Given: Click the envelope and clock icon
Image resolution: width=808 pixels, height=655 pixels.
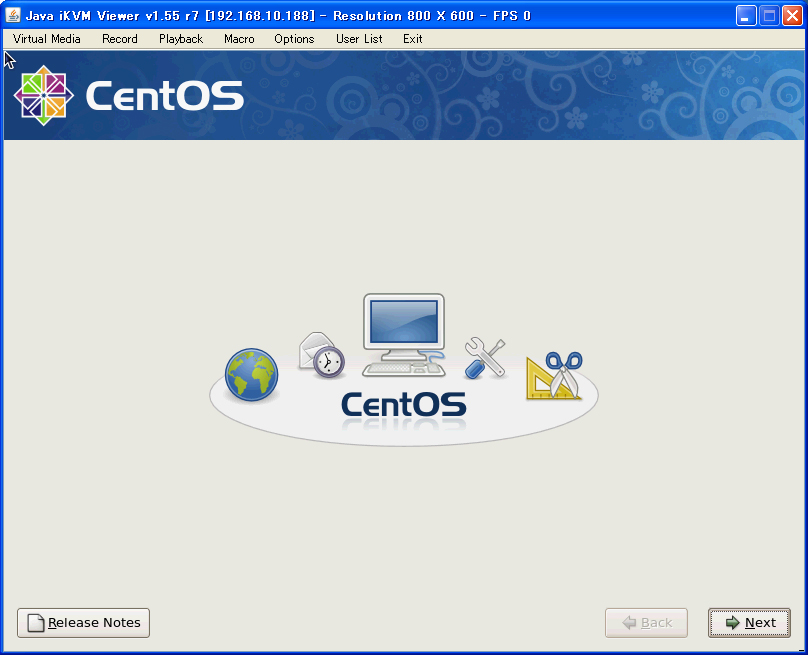Looking at the screenshot, I should (322, 355).
